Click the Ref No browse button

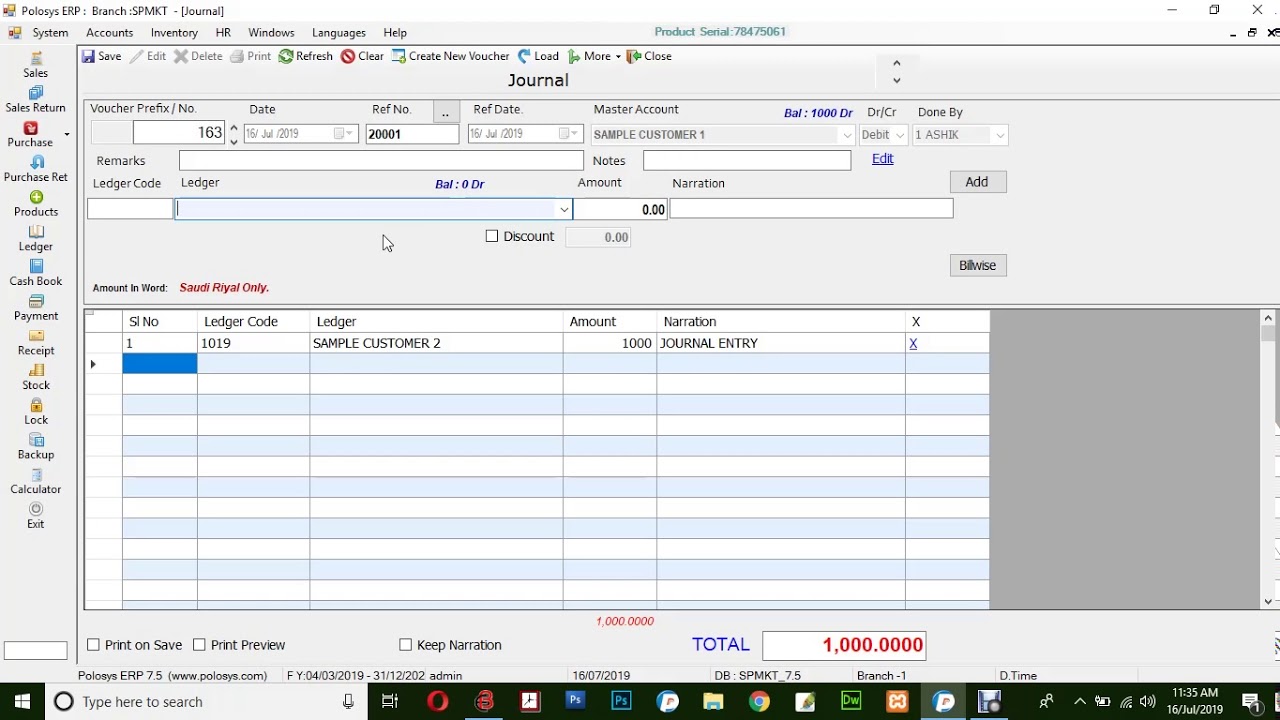446,112
